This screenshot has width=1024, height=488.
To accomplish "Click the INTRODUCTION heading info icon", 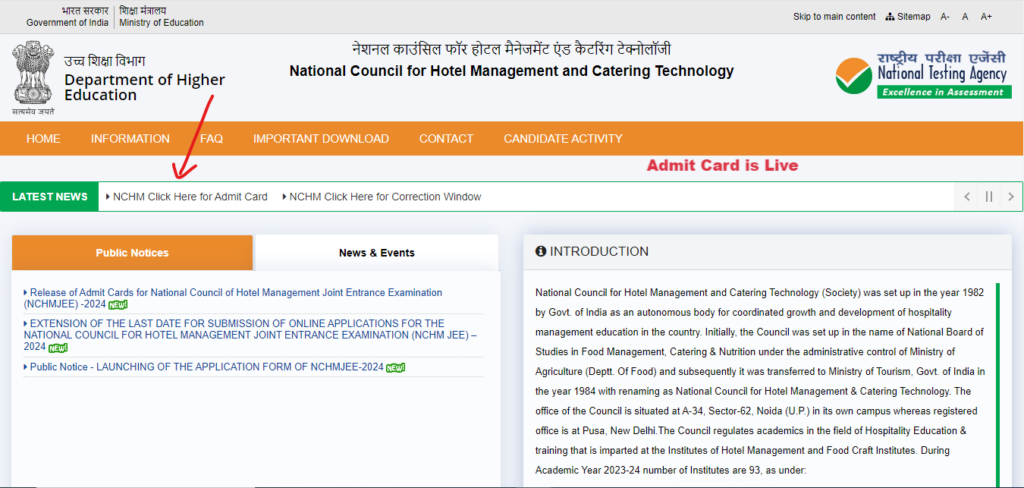I will (x=540, y=252).
